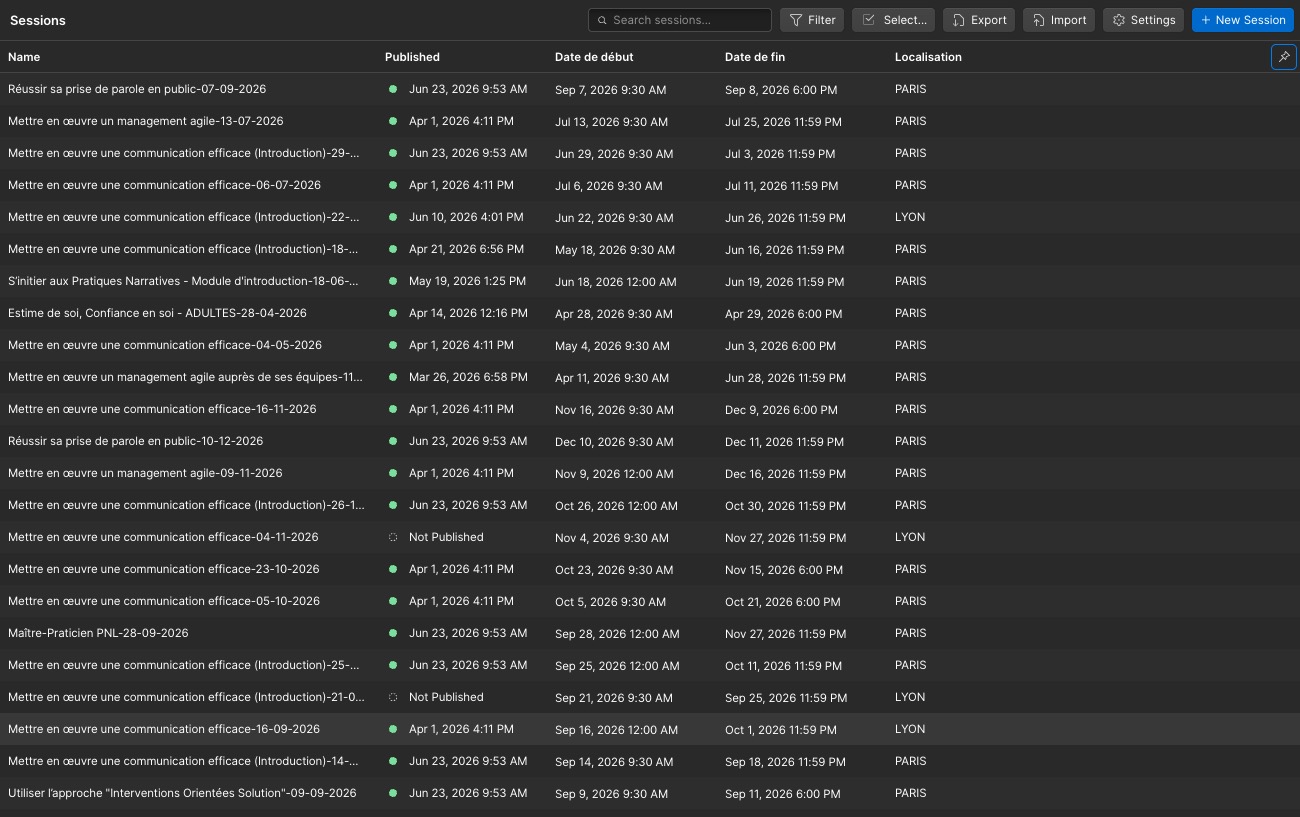Open session communication efficace-16-09-2026
This screenshot has width=1300, height=817.
pyautogui.click(x=164, y=729)
